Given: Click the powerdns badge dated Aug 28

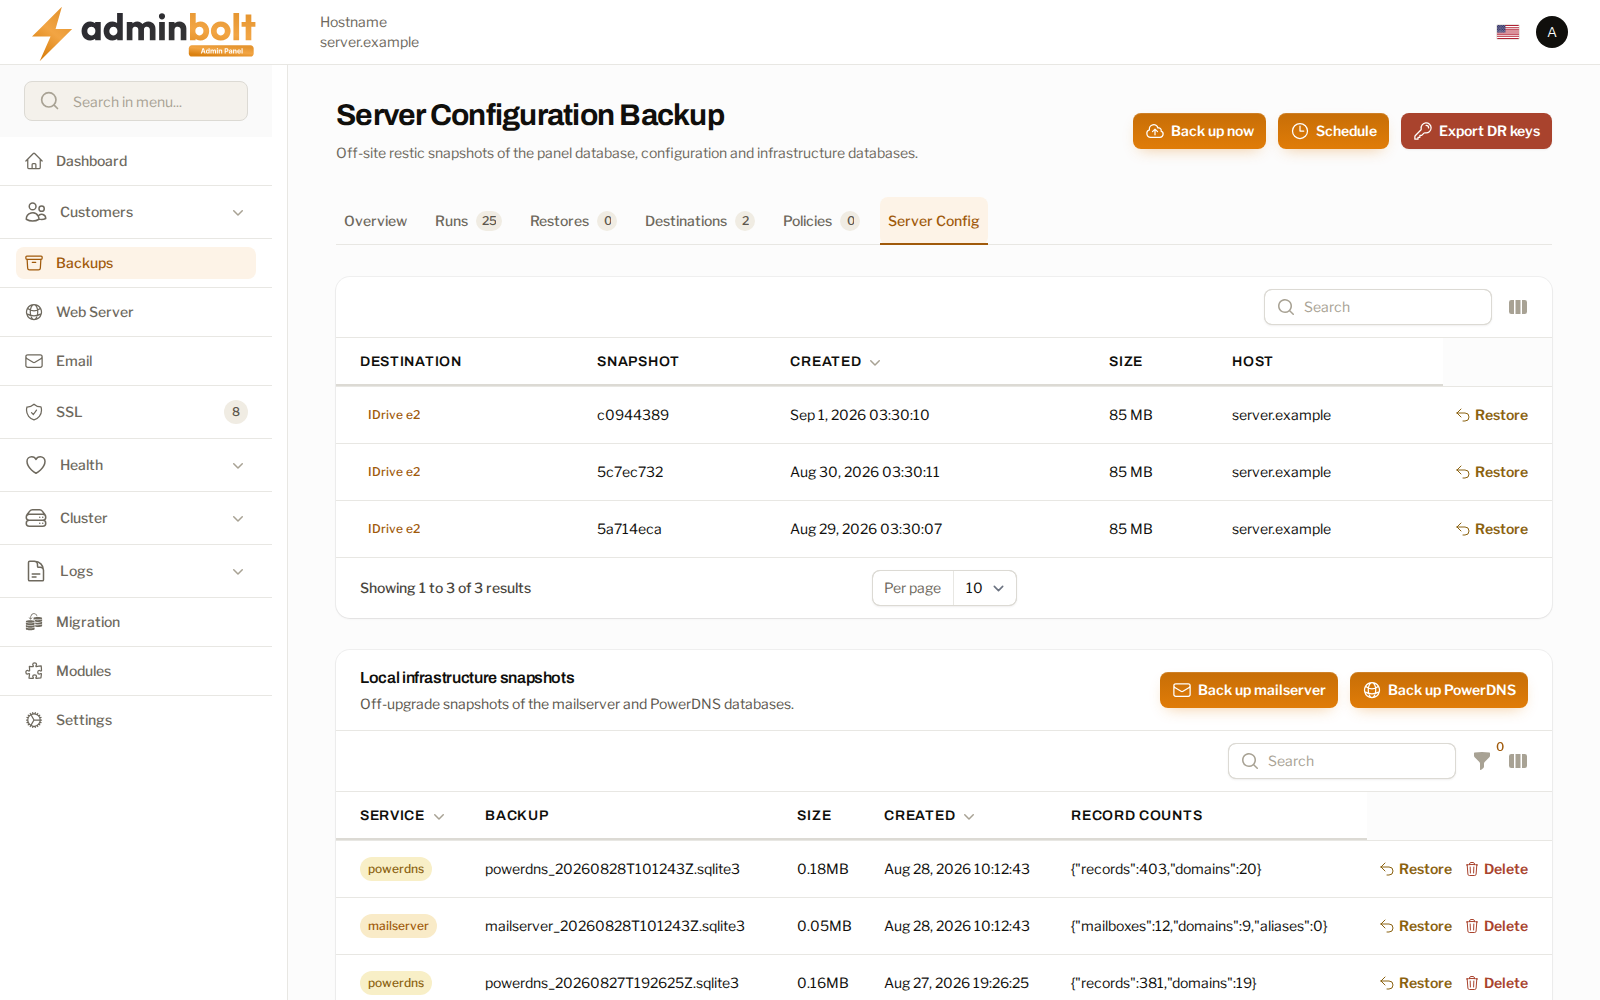Looking at the screenshot, I should pyautogui.click(x=396, y=869).
